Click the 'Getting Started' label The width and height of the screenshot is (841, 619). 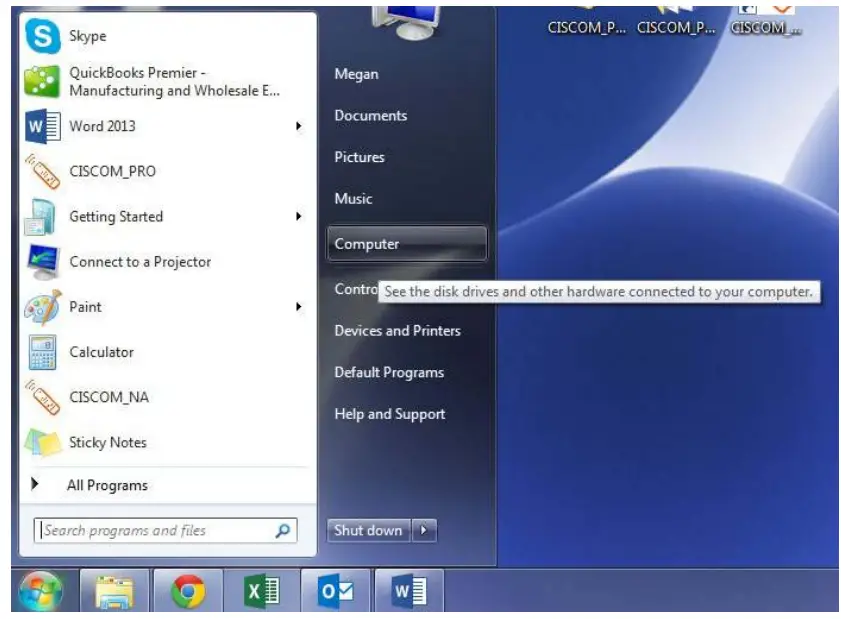pos(116,217)
